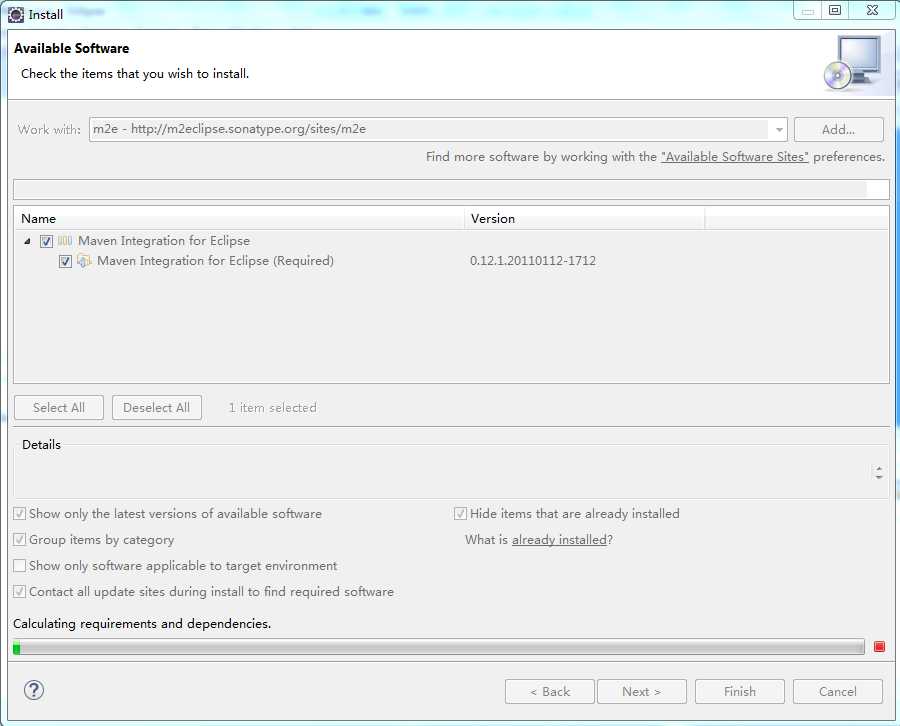Toggle Hide items already installed checkbox
This screenshot has width=900, height=726.
pos(460,514)
